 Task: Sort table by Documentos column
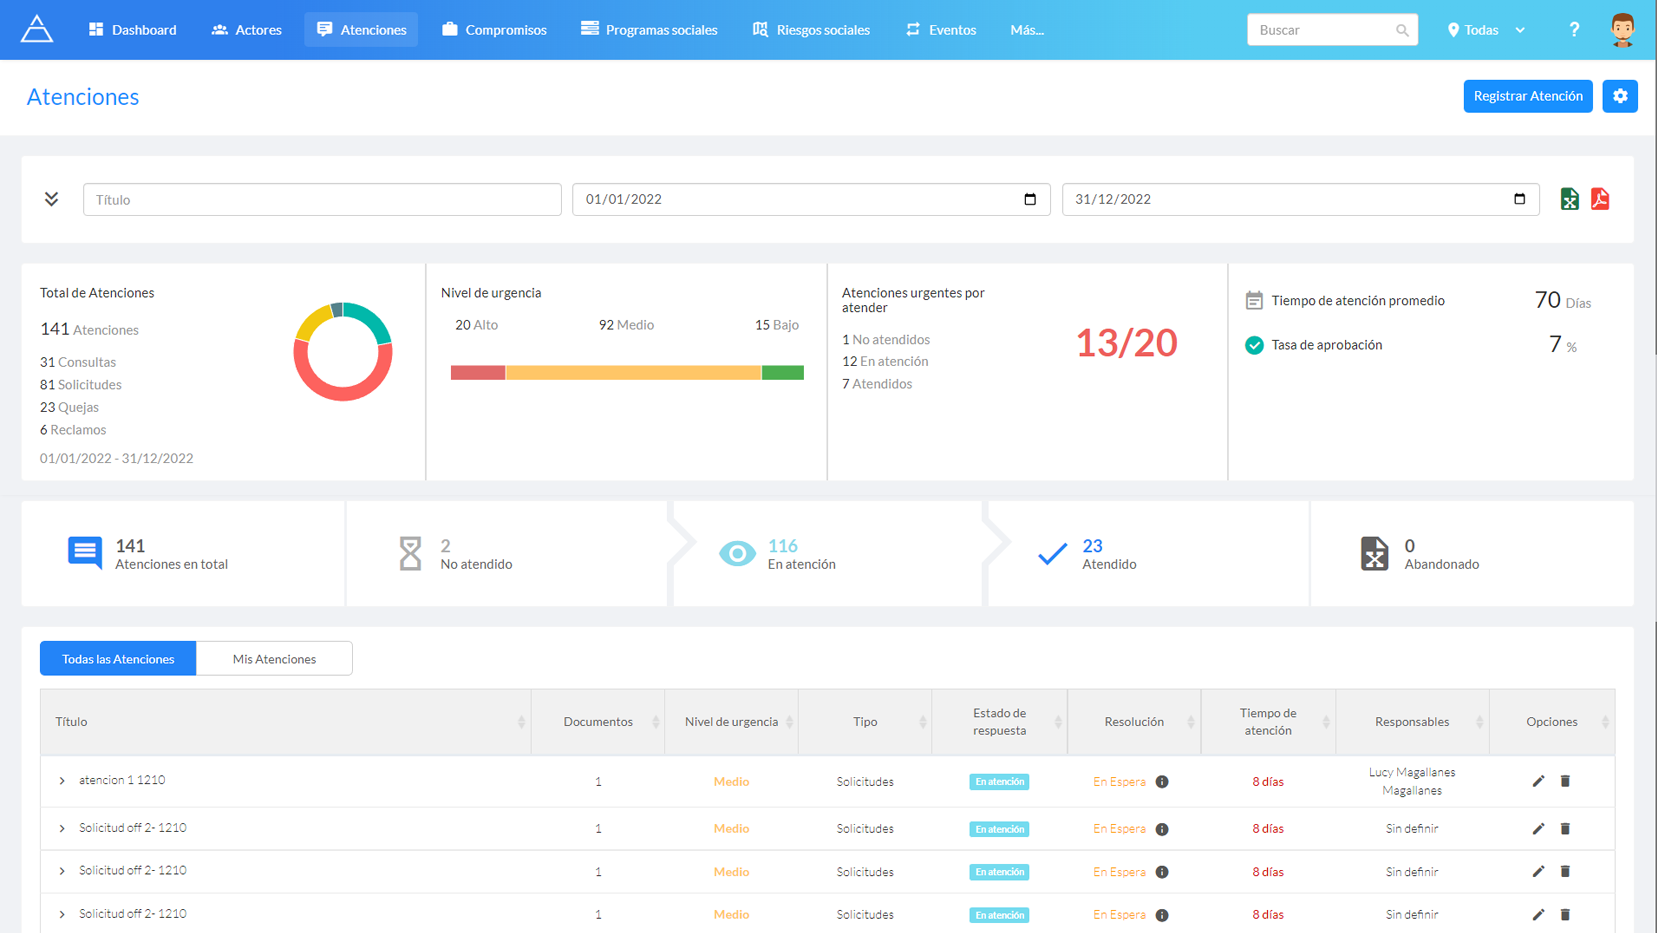(656, 722)
